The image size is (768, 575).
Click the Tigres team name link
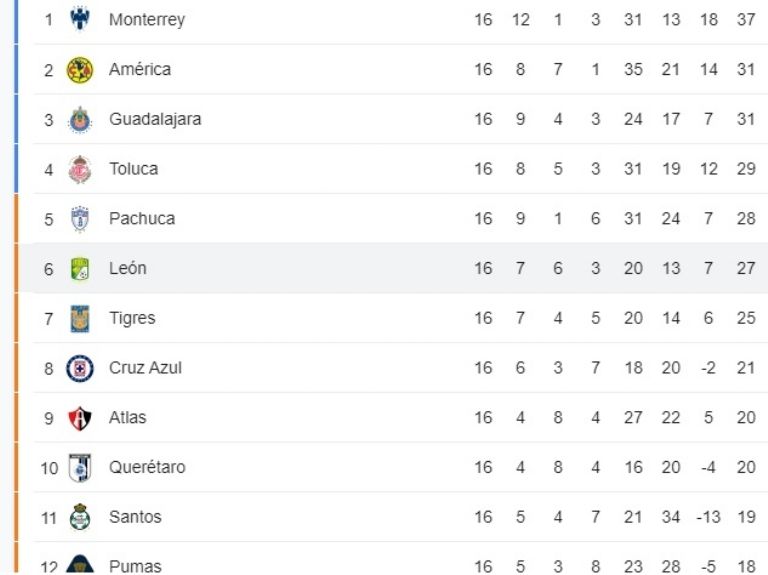click(x=132, y=318)
